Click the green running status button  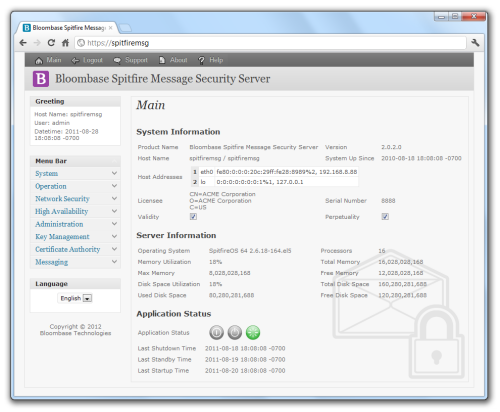tap(253, 332)
